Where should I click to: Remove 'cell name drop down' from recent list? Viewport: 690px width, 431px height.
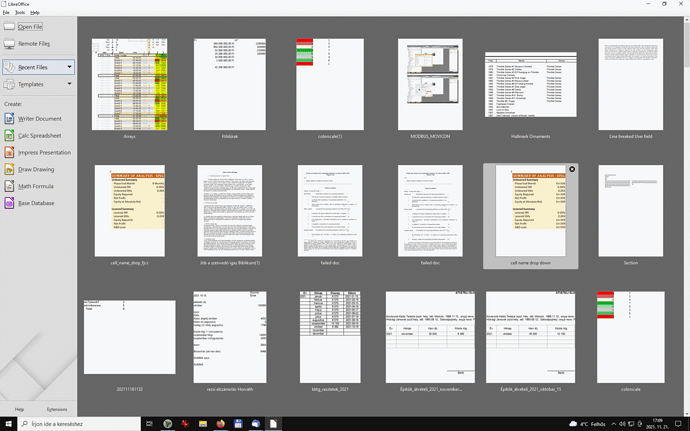point(572,169)
